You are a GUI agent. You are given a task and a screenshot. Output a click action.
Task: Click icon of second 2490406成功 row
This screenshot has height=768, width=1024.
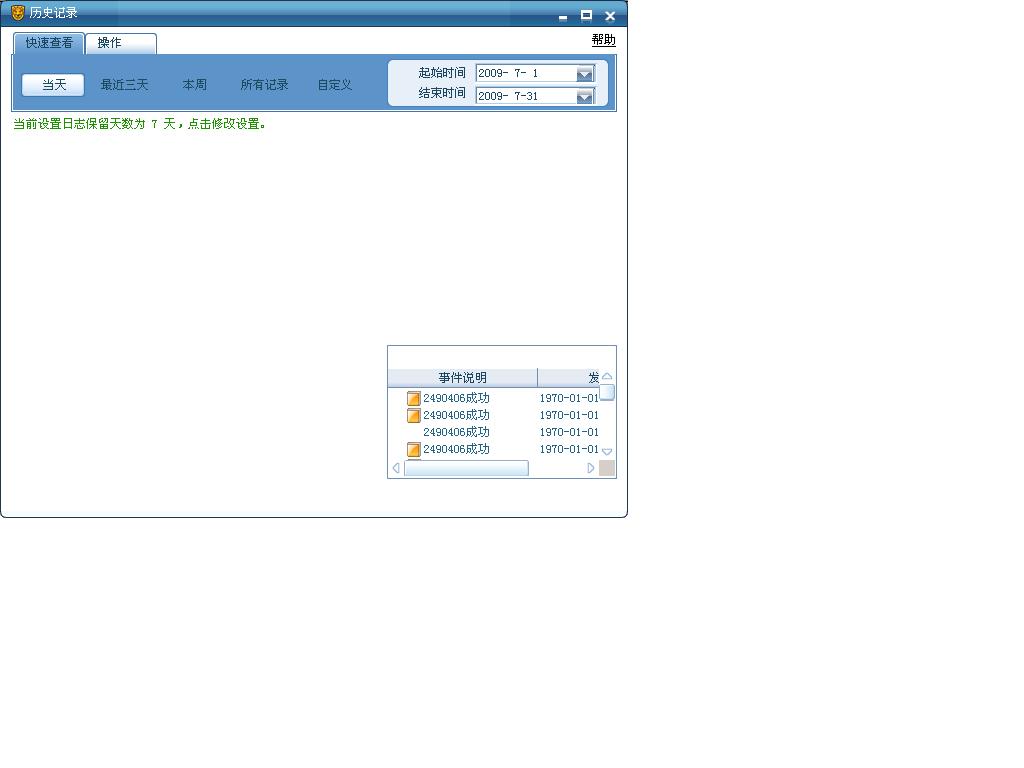(x=413, y=415)
